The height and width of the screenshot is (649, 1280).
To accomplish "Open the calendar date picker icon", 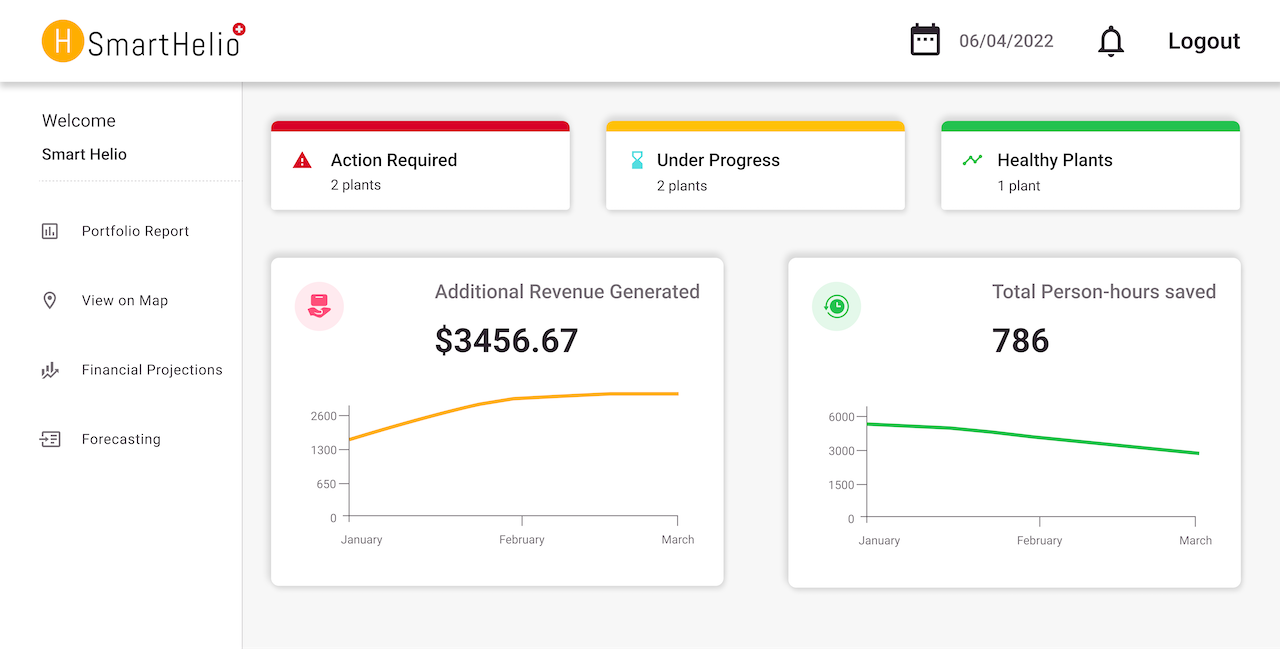I will (925, 40).
